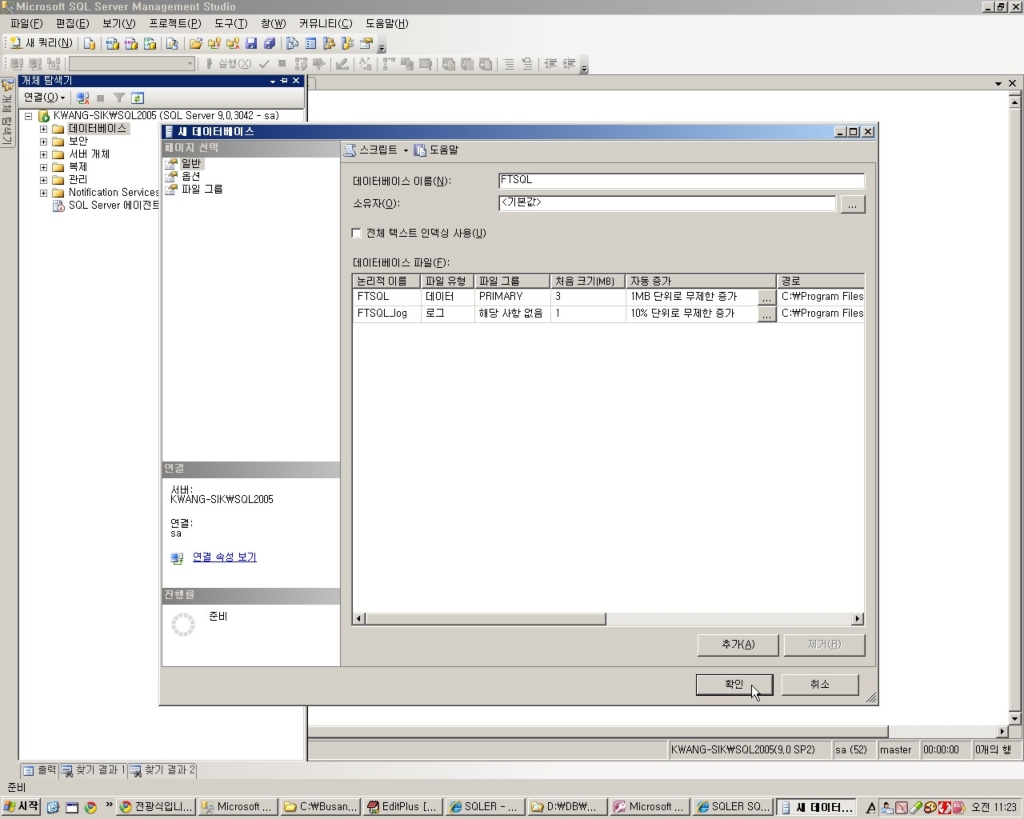Click the Properties Window toolbar icon
Viewport: 1024px width, 819px height.
pos(366,44)
